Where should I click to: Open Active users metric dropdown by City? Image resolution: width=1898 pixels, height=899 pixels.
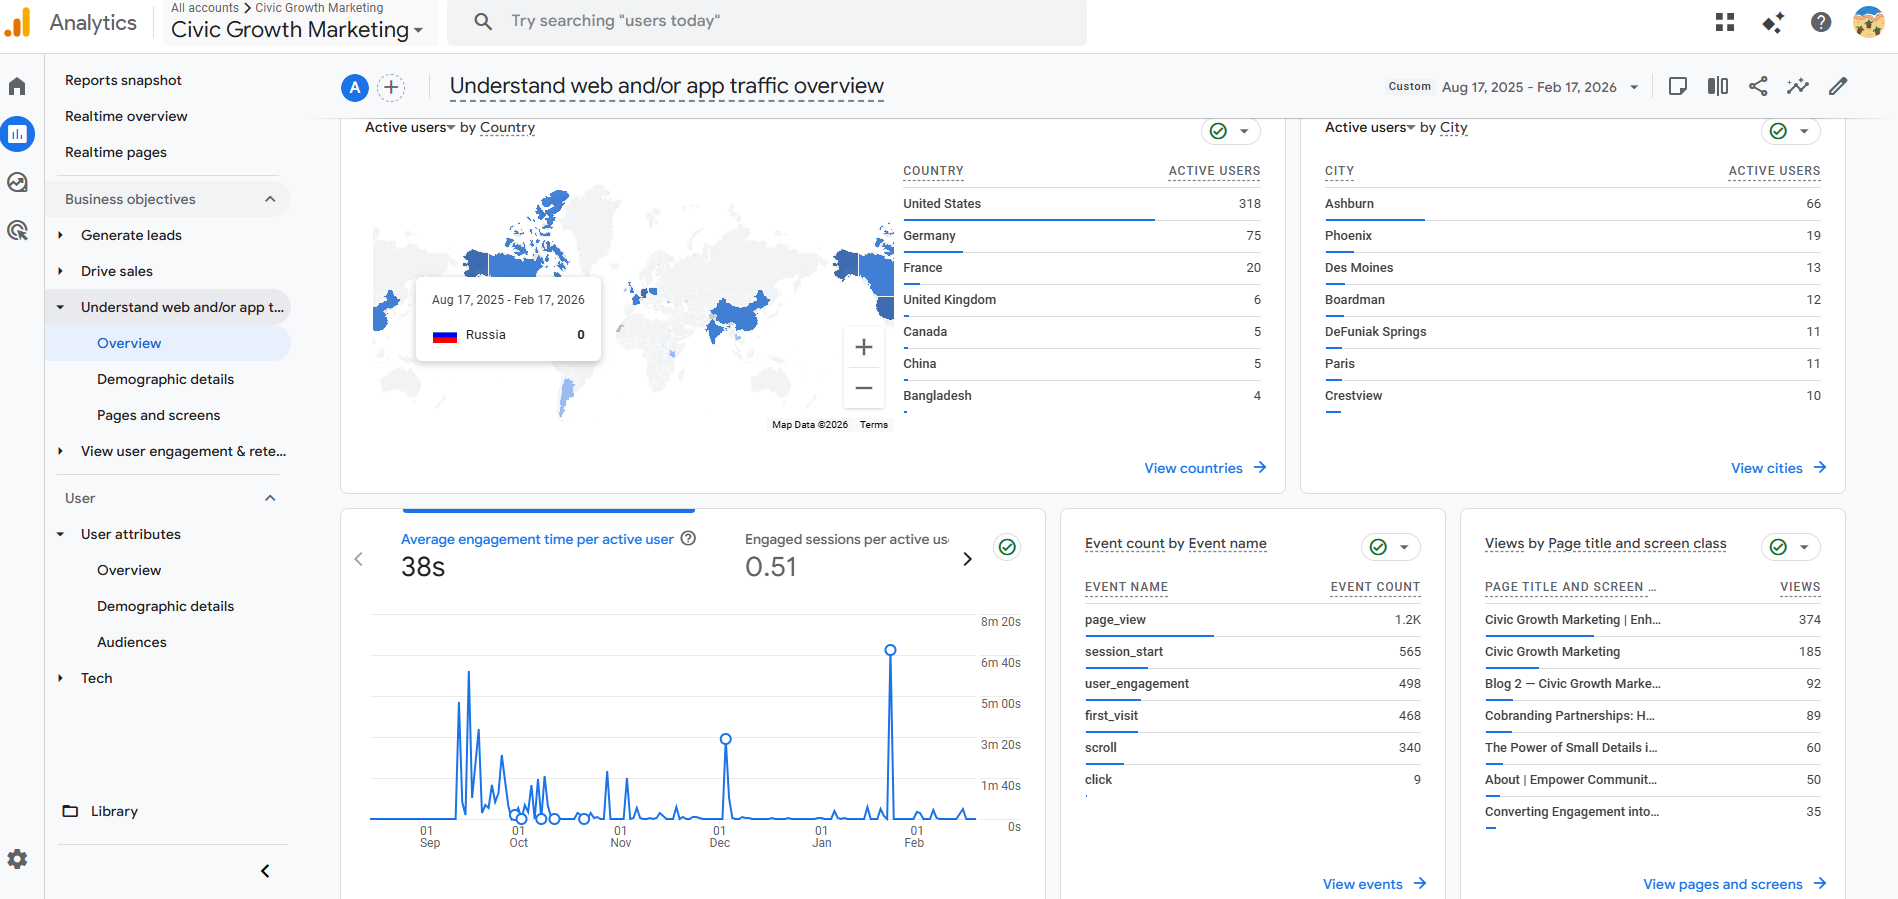coord(1370,128)
